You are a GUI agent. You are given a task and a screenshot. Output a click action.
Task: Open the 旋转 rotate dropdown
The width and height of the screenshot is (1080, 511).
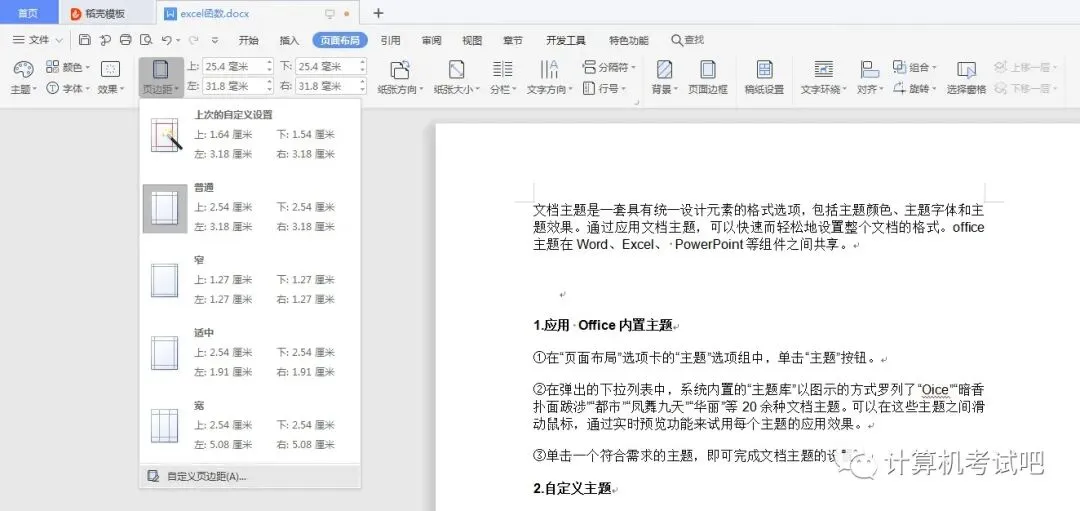[915, 88]
